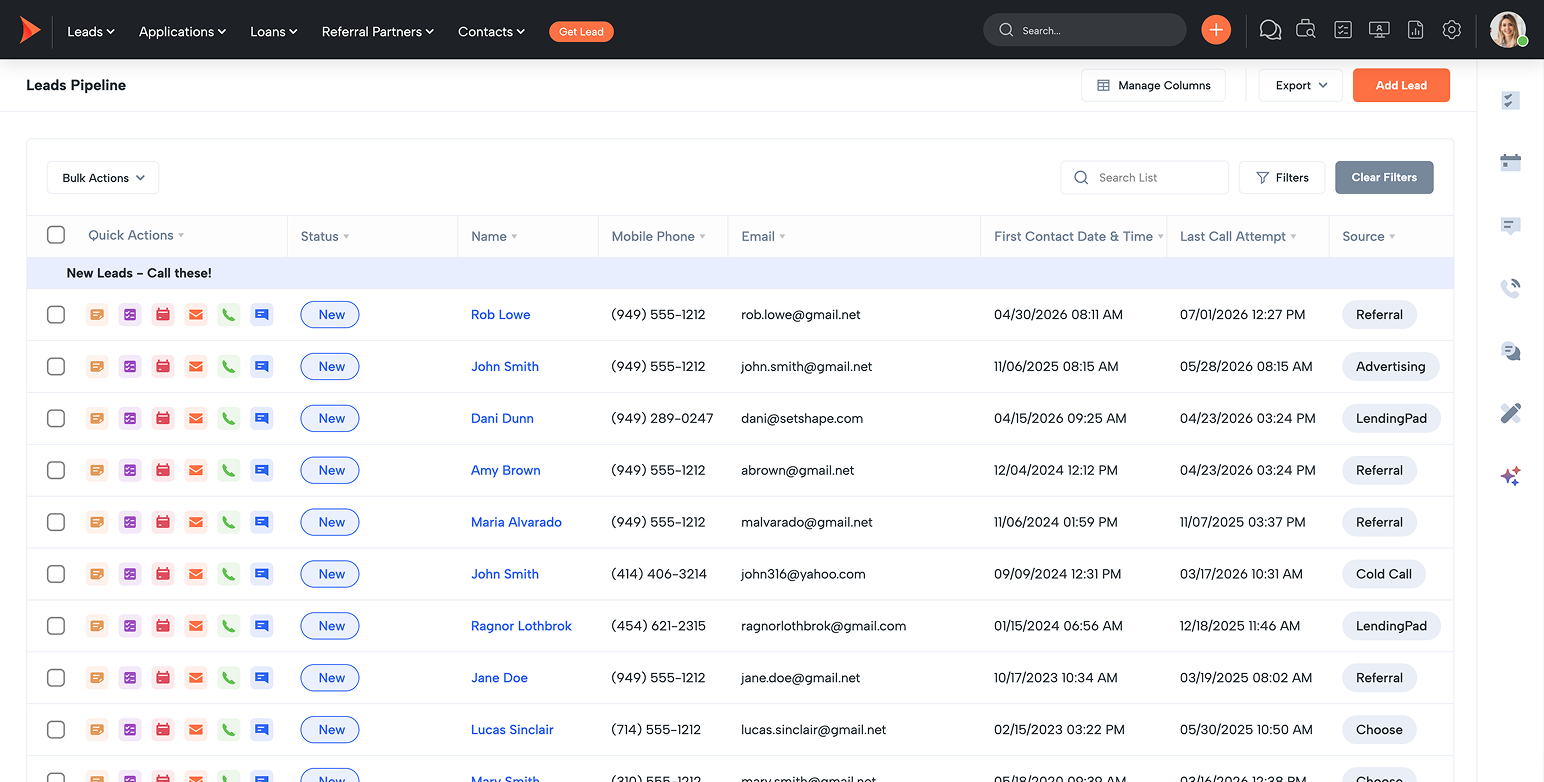This screenshot has width=1544, height=782.
Task: Click the app logo in the top-left
Action: click(30, 31)
